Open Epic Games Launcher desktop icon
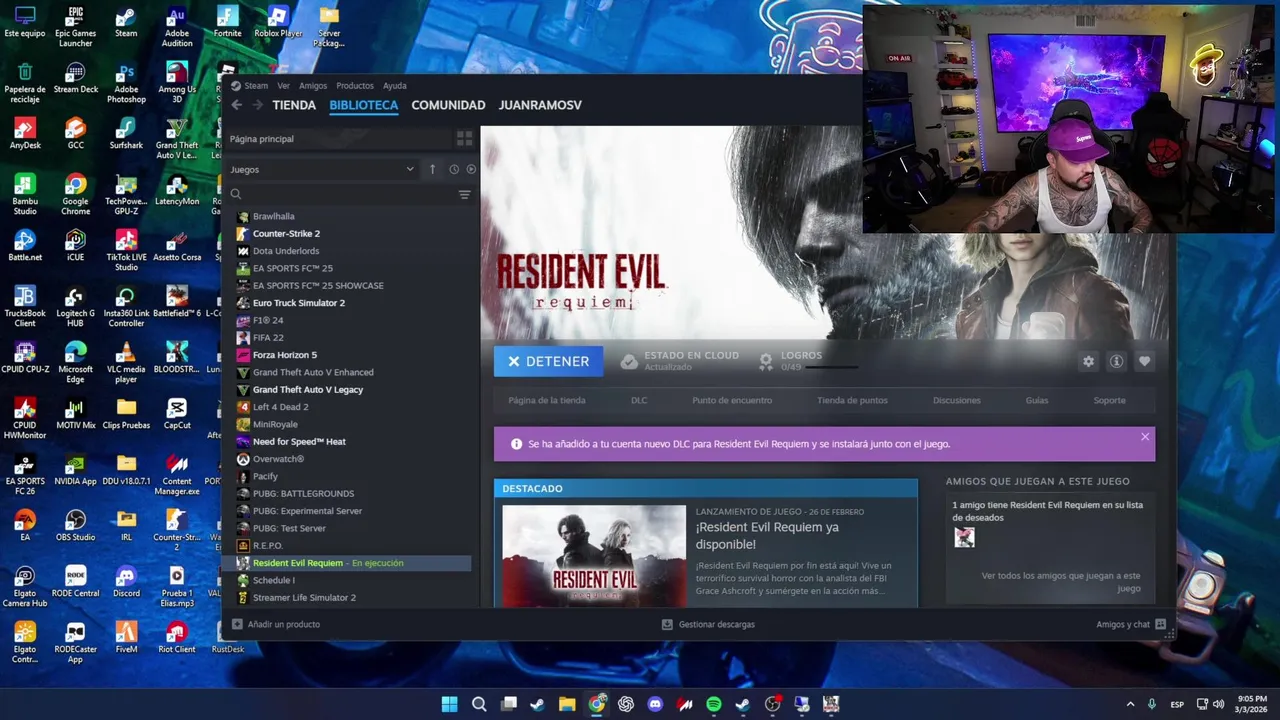Image resolution: width=1280 pixels, height=720 pixels. pyautogui.click(x=75, y=27)
